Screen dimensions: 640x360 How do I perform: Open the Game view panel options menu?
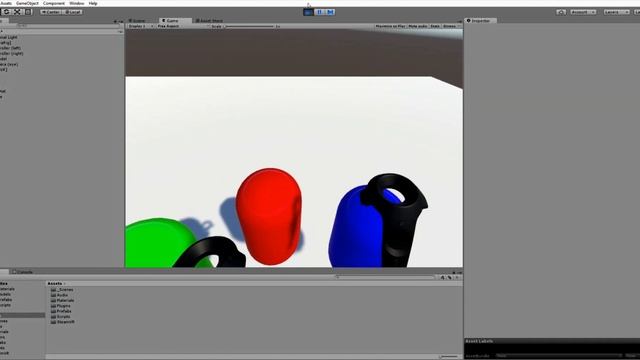point(460,21)
